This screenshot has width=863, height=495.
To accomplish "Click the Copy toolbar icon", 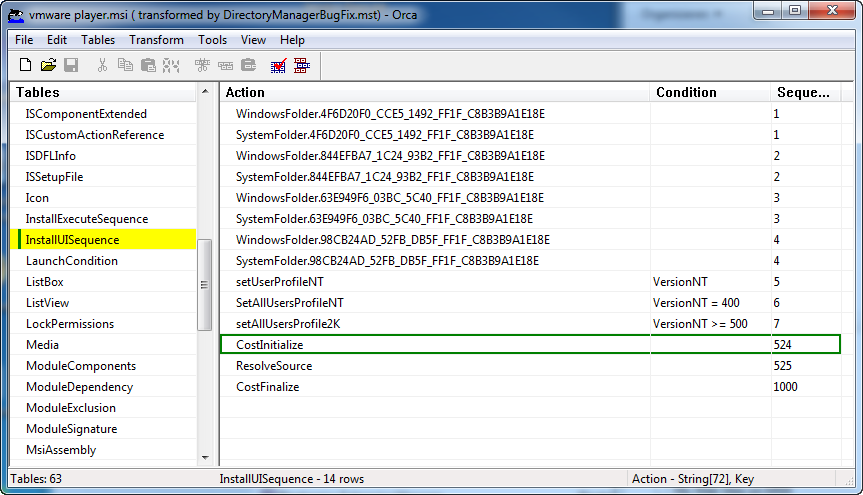I will point(125,65).
